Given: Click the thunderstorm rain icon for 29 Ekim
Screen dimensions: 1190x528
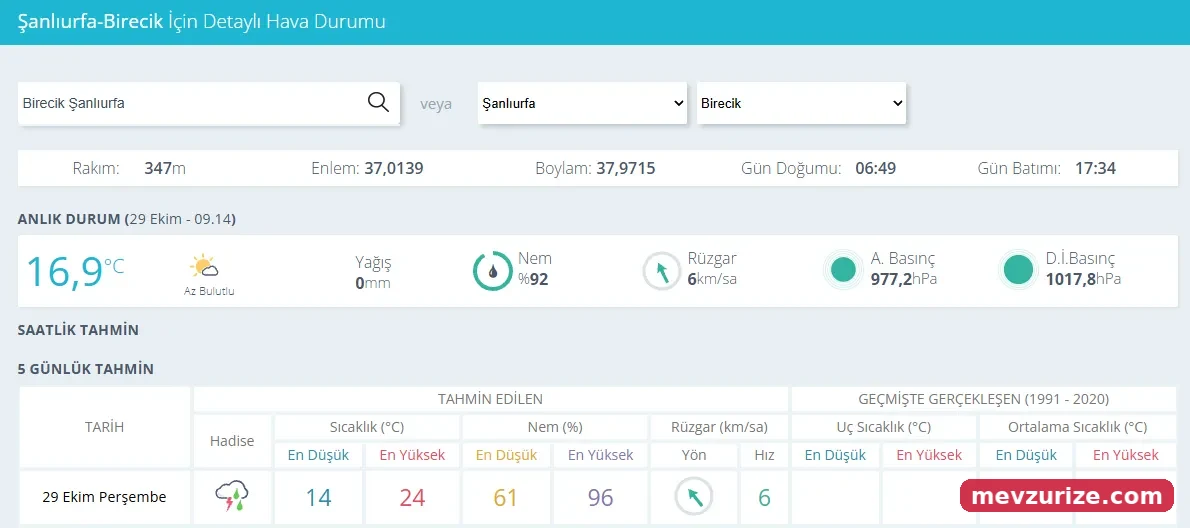Looking at the screenshot, I should pos(232,497).
